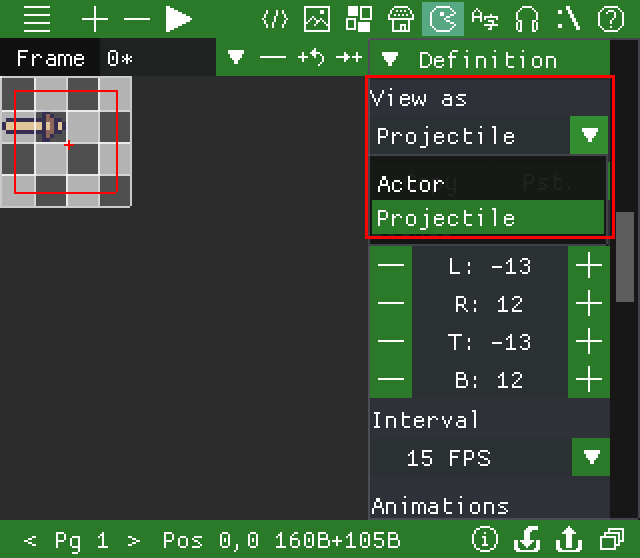
Task: Click the Frame 0* number field
Action: point(158,57)
